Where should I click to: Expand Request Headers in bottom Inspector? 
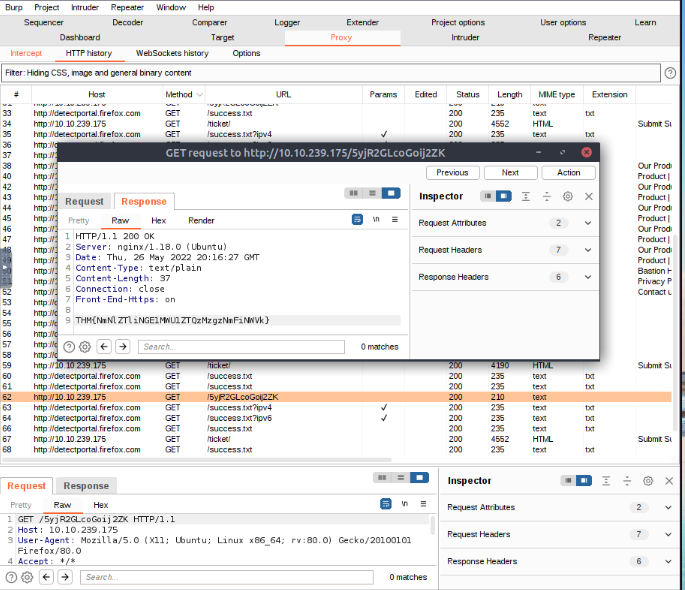click(x=668, y=534)
